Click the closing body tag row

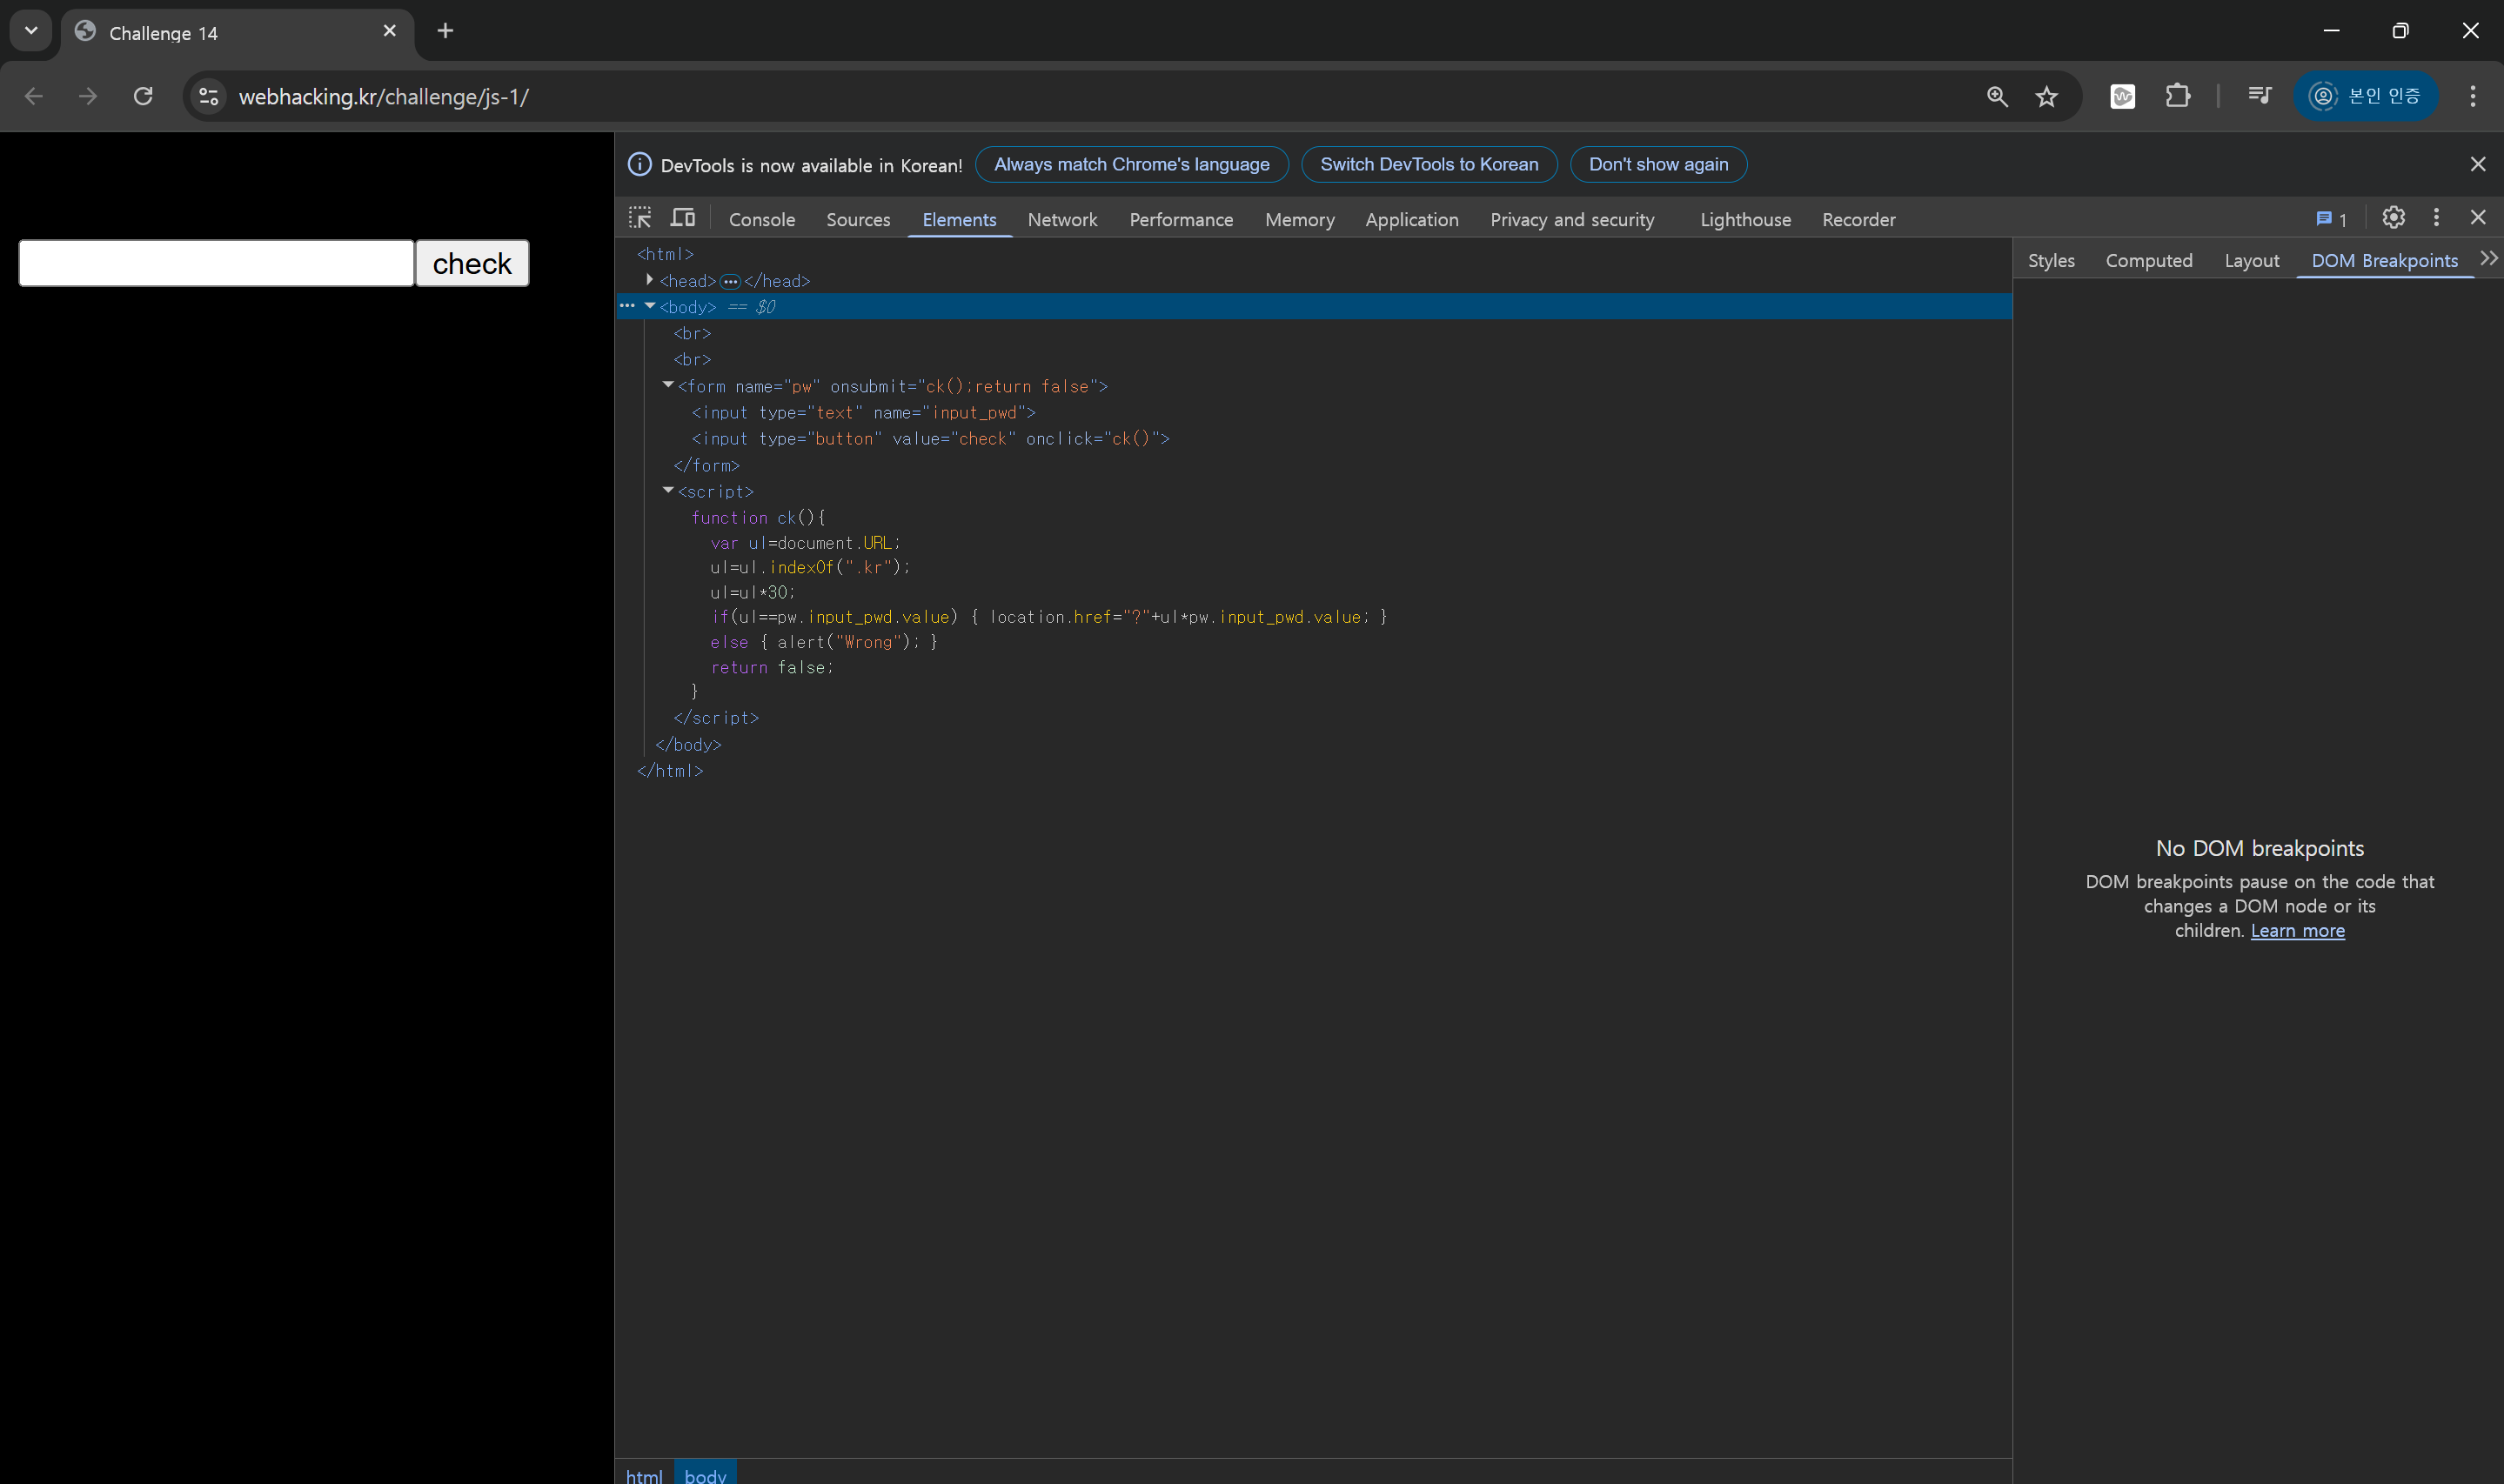pyautogui.click(x=688, y=744)
